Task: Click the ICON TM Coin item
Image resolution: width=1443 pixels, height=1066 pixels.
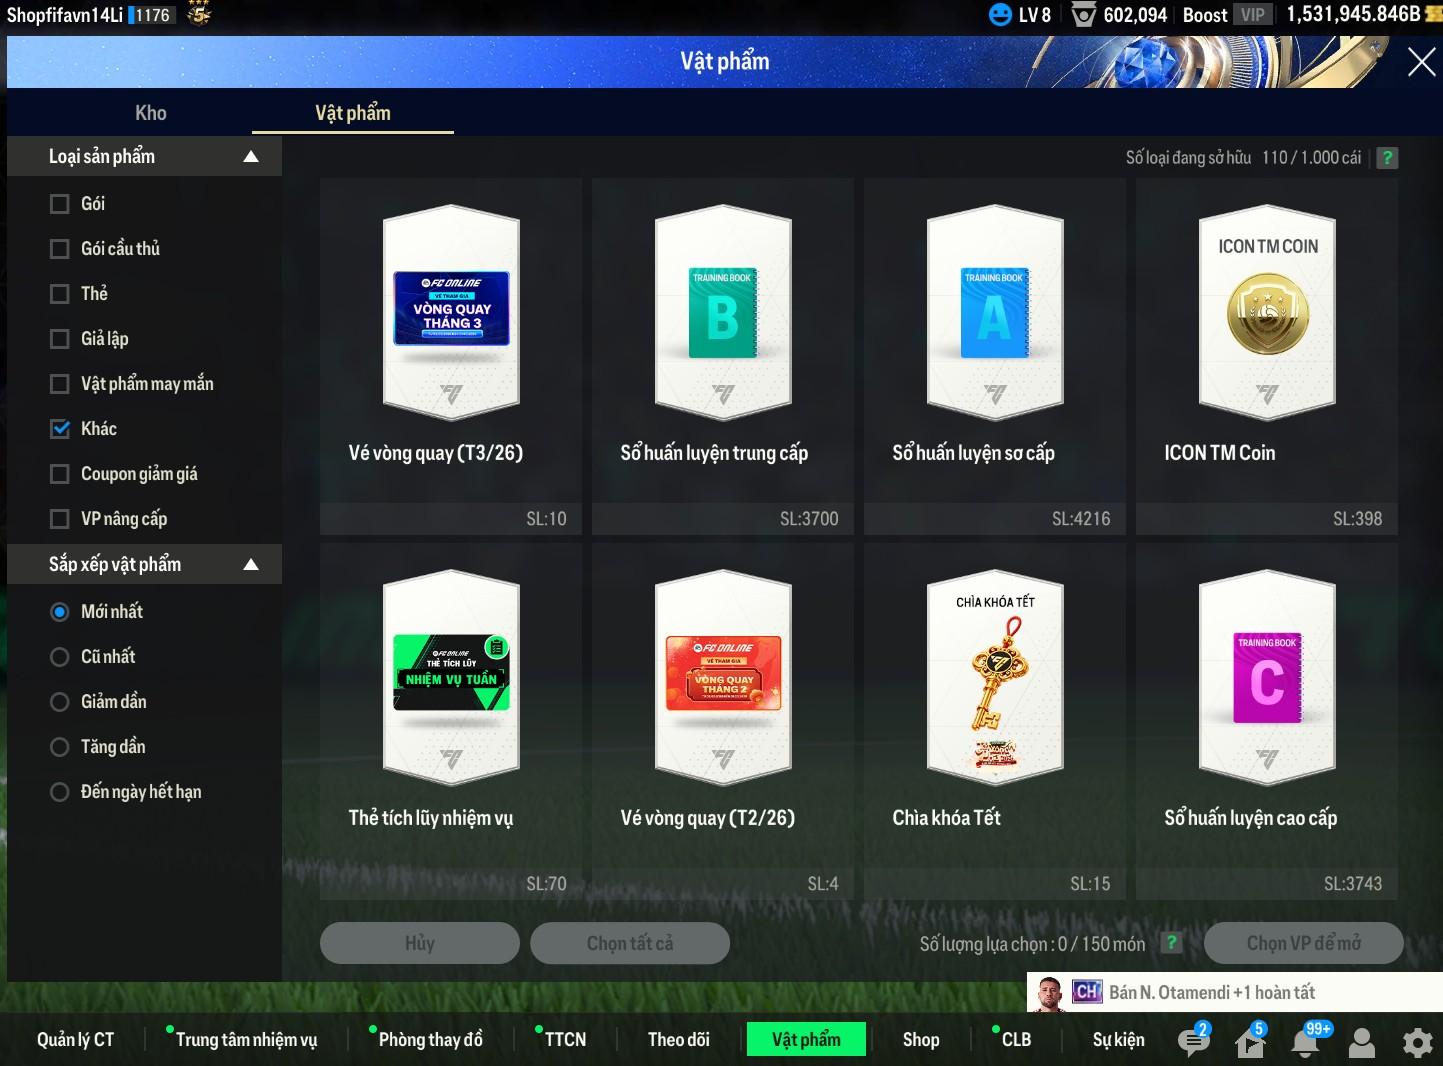Action: coord(1266,340)
